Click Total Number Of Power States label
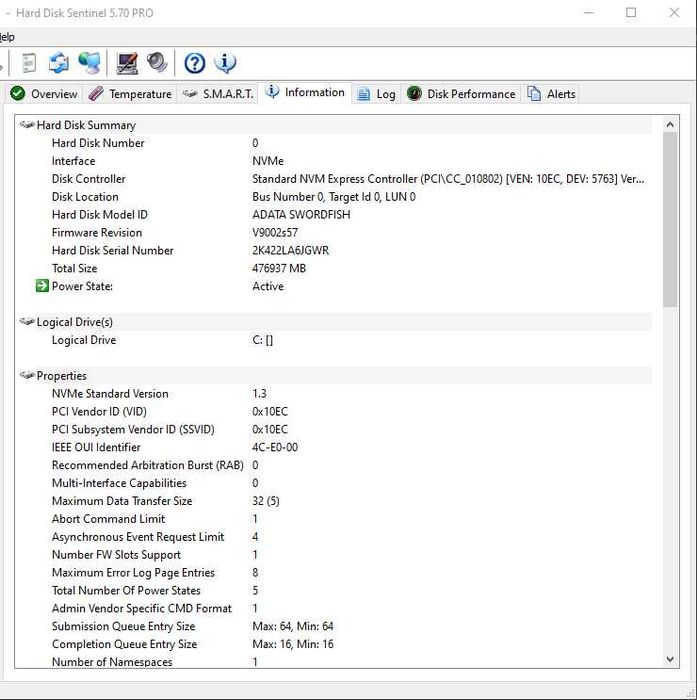Viewport: 697px width, 700px height. [x=126, y=590]
